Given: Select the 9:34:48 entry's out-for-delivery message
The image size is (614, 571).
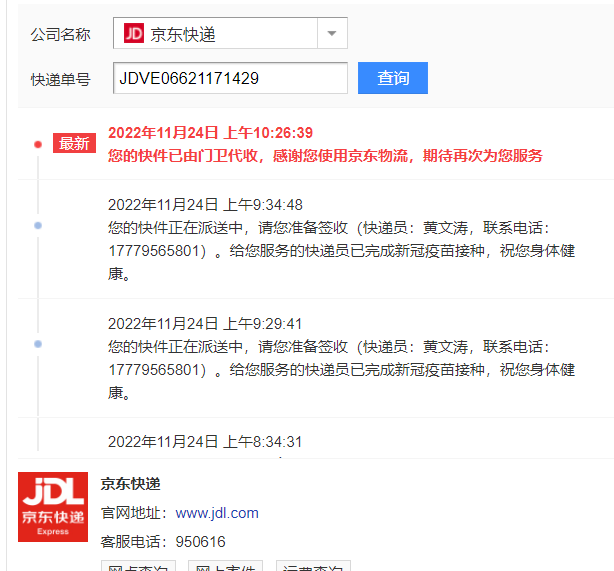Looking at the screenshot, I should [341, 251].
